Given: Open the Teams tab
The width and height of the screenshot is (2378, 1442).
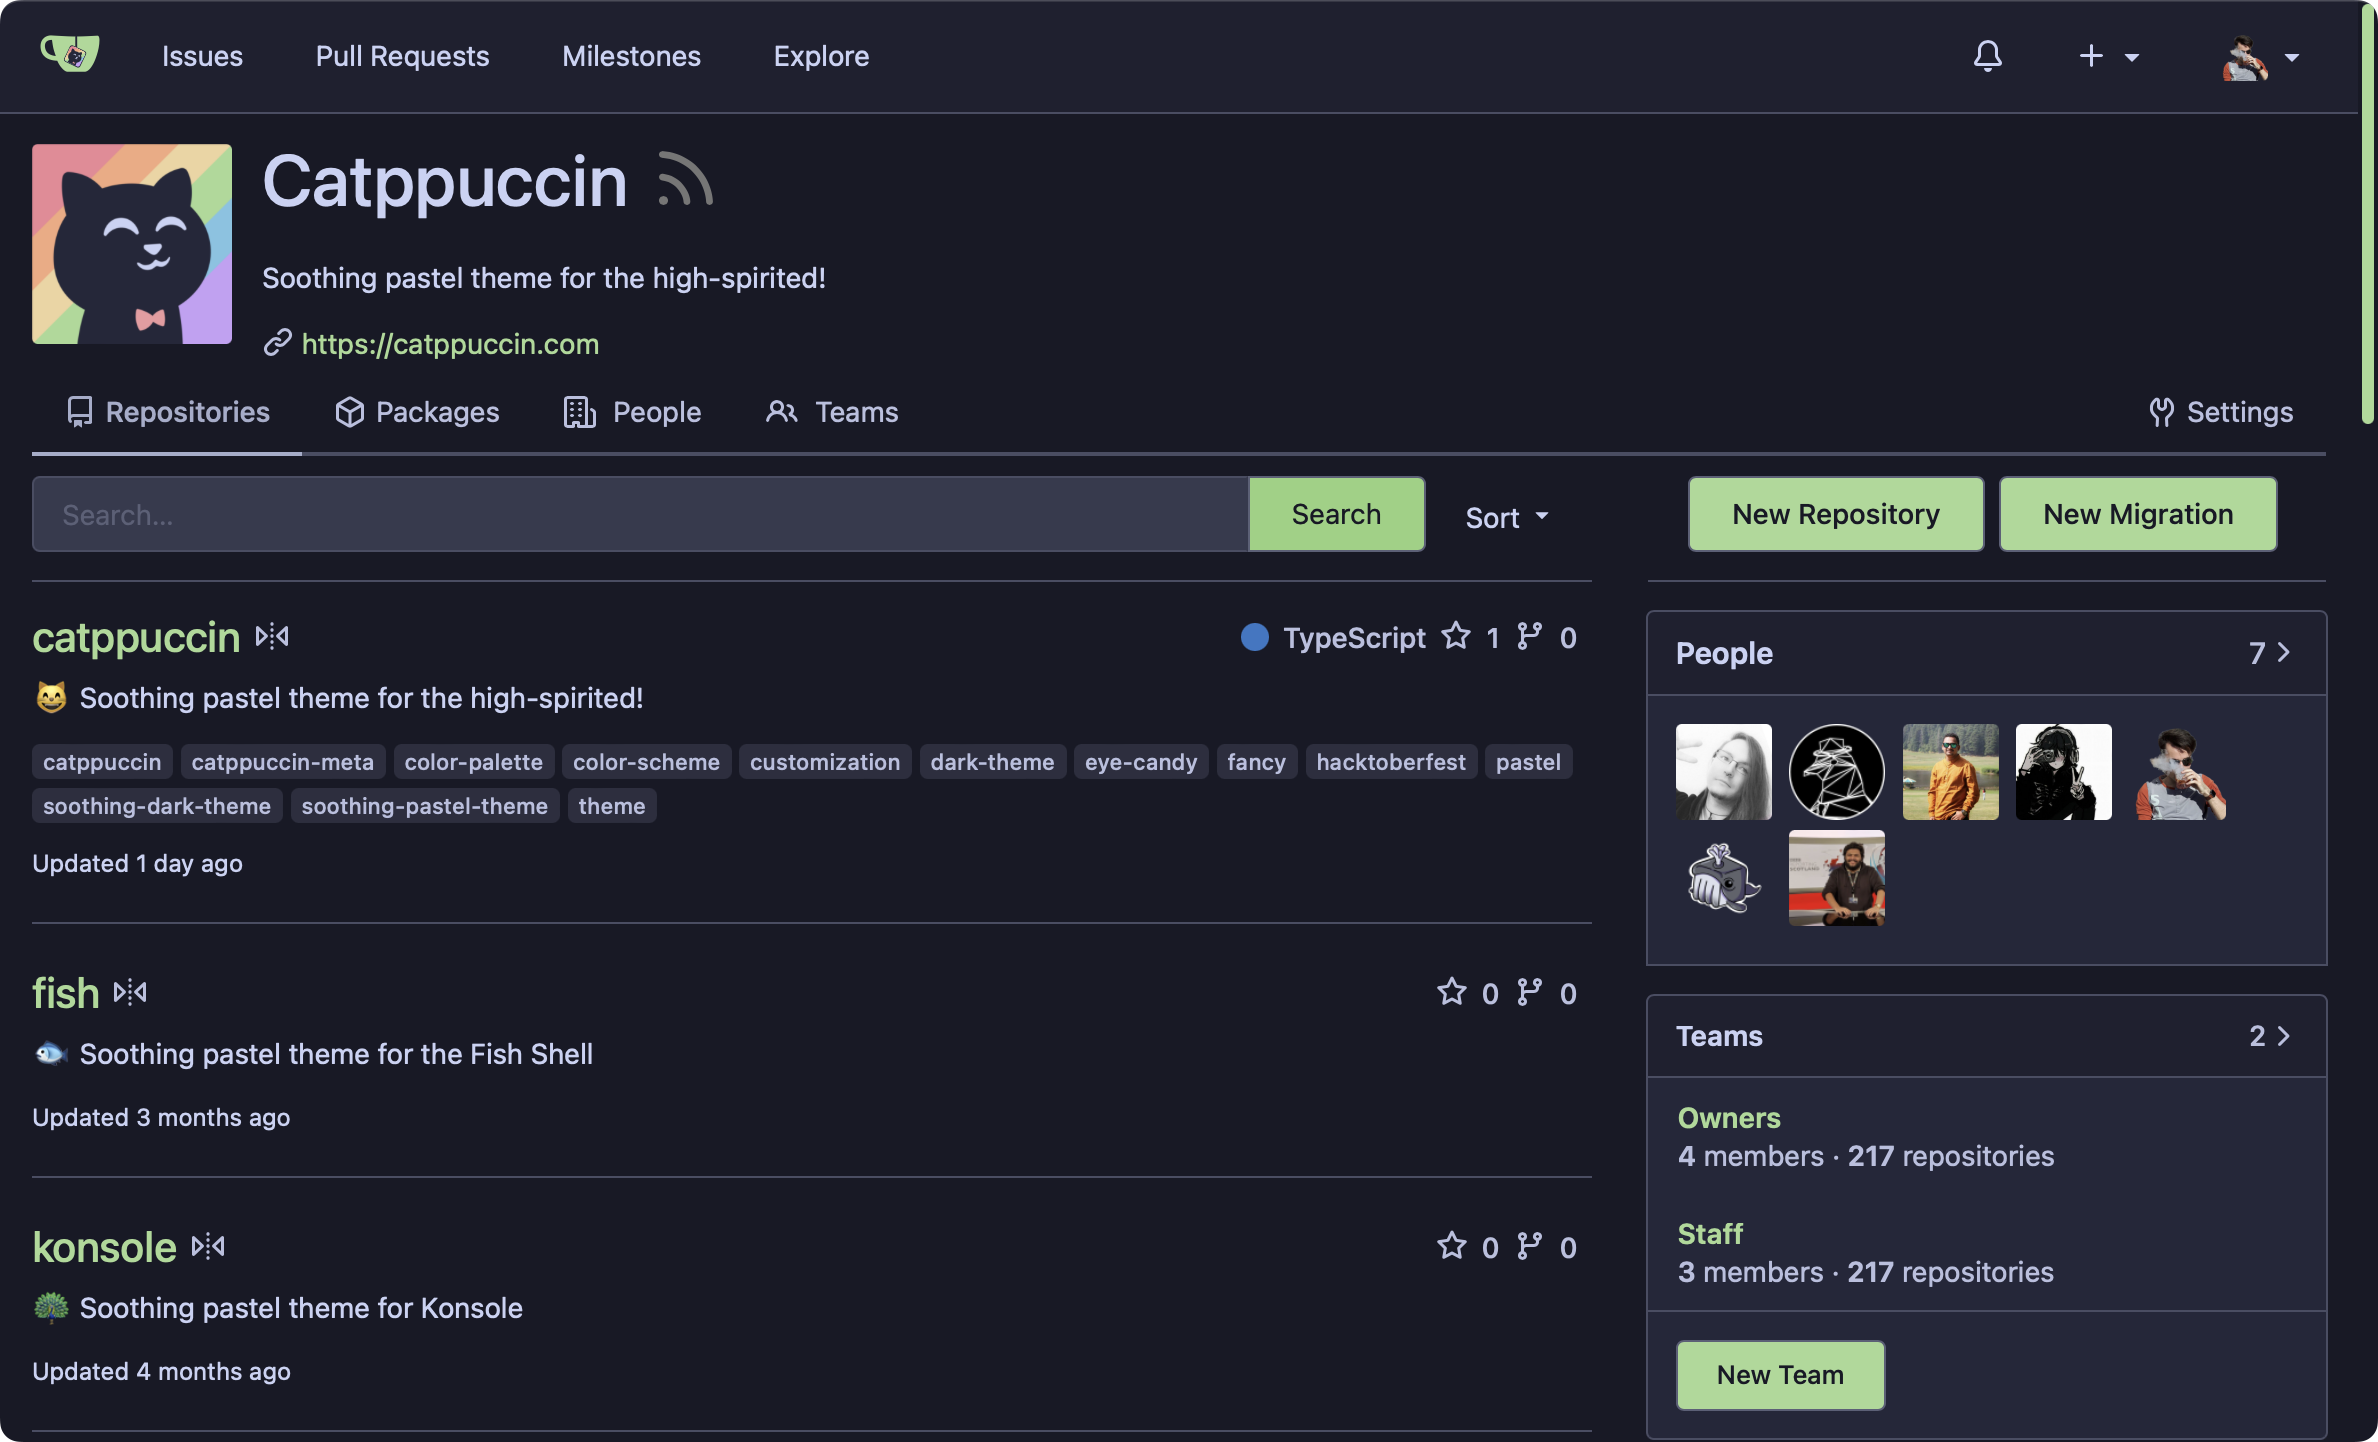Looking at the screenshot, I should (x=832, y=412).
